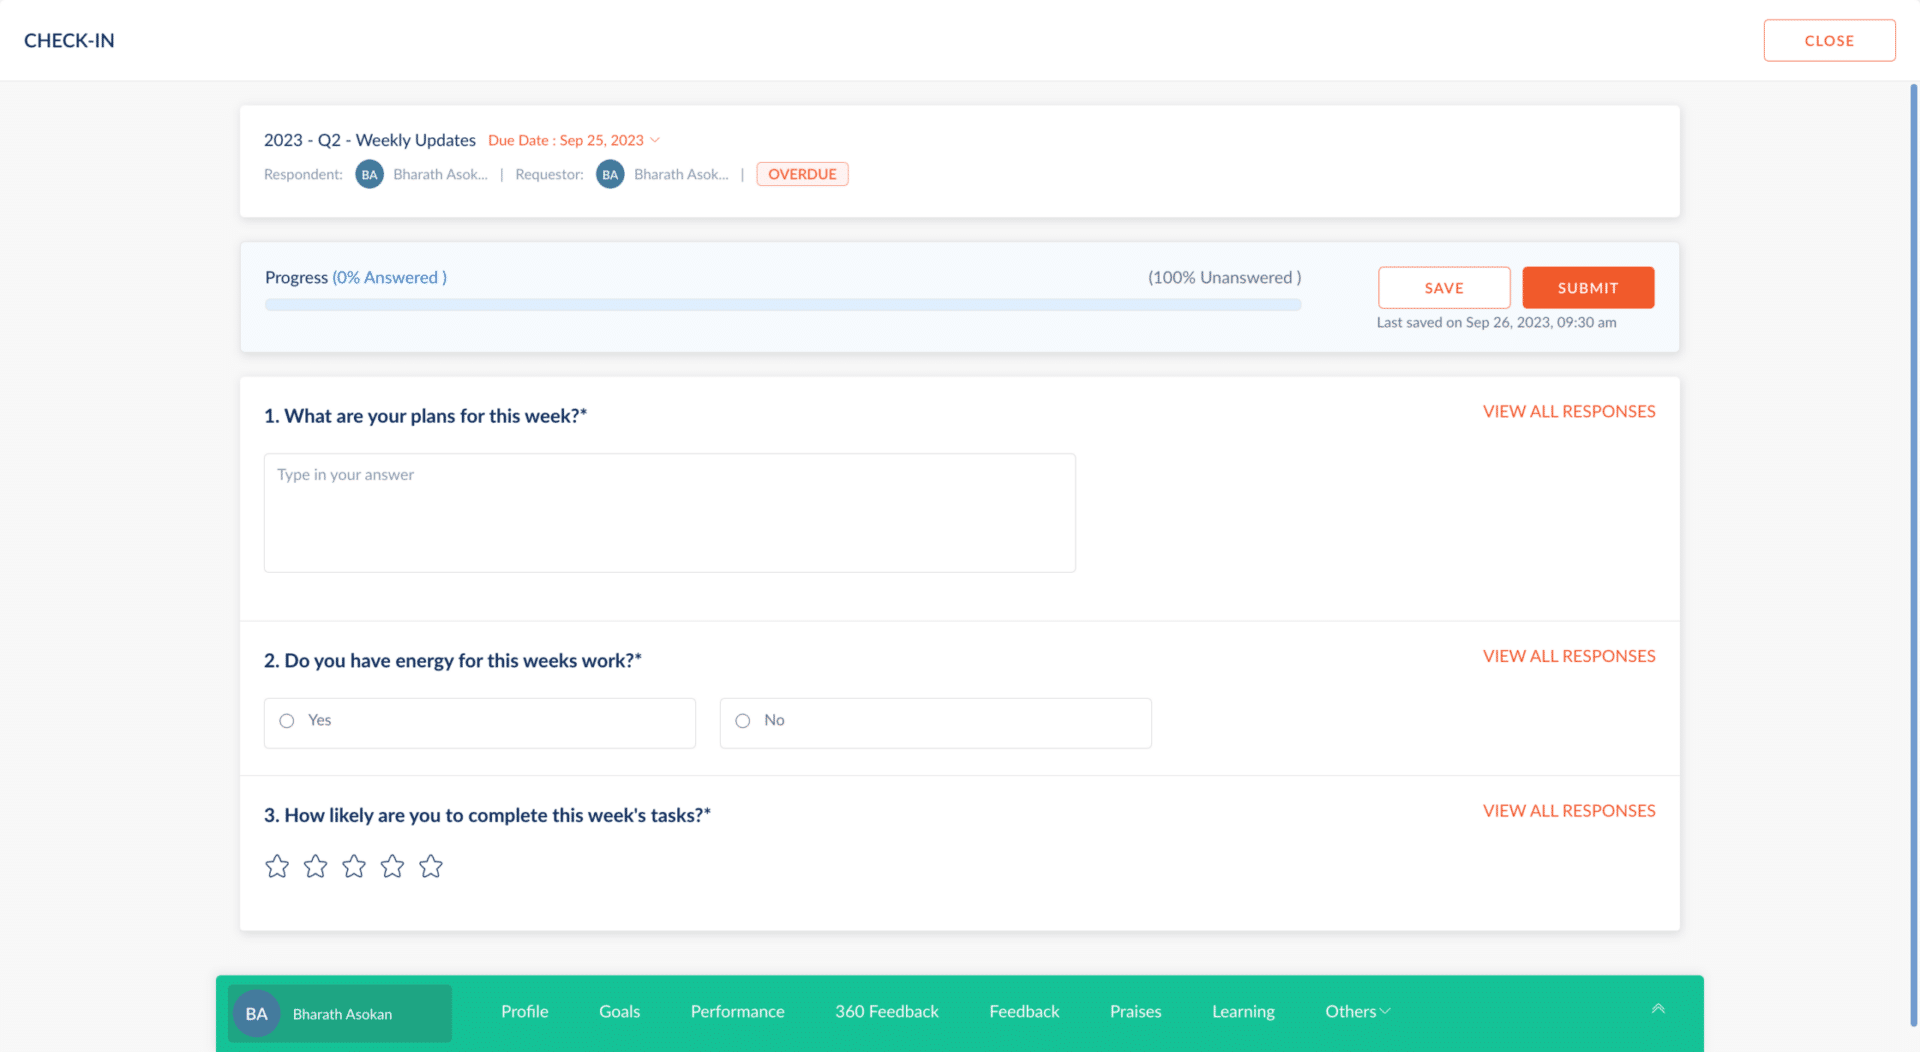Expand the Due Date dropdown chevron
The height and width of the screenshot is (1052, 1920).
coord(655,140)
